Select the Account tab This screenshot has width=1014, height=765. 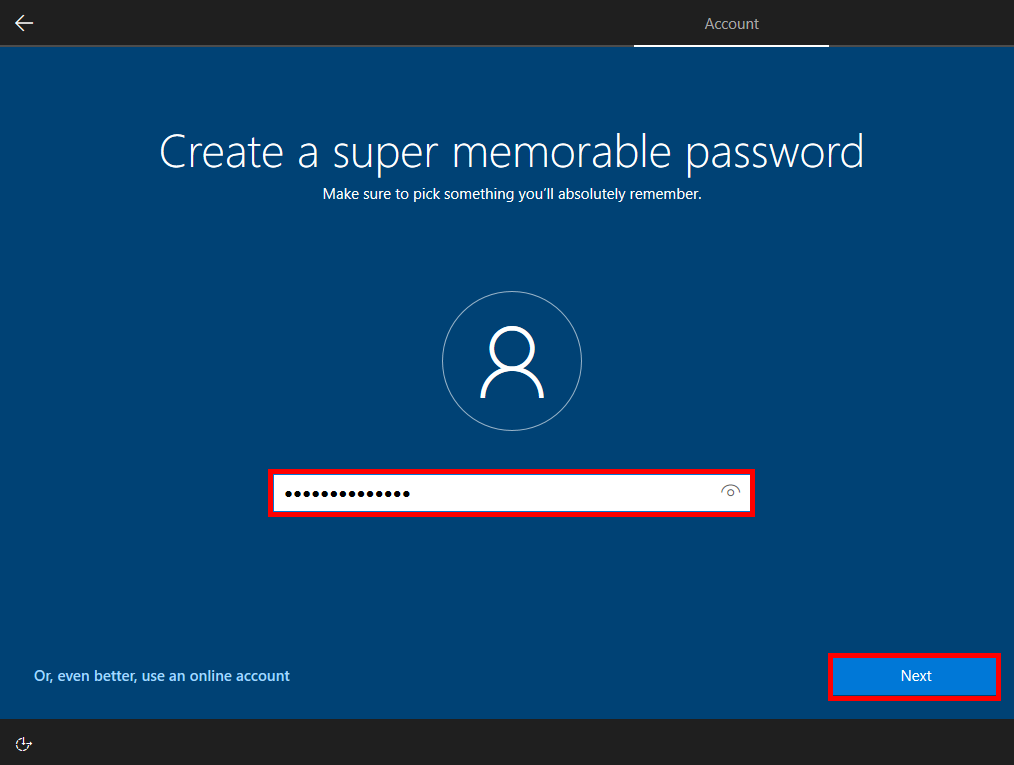pyautogui.click(x=731, y=24)
